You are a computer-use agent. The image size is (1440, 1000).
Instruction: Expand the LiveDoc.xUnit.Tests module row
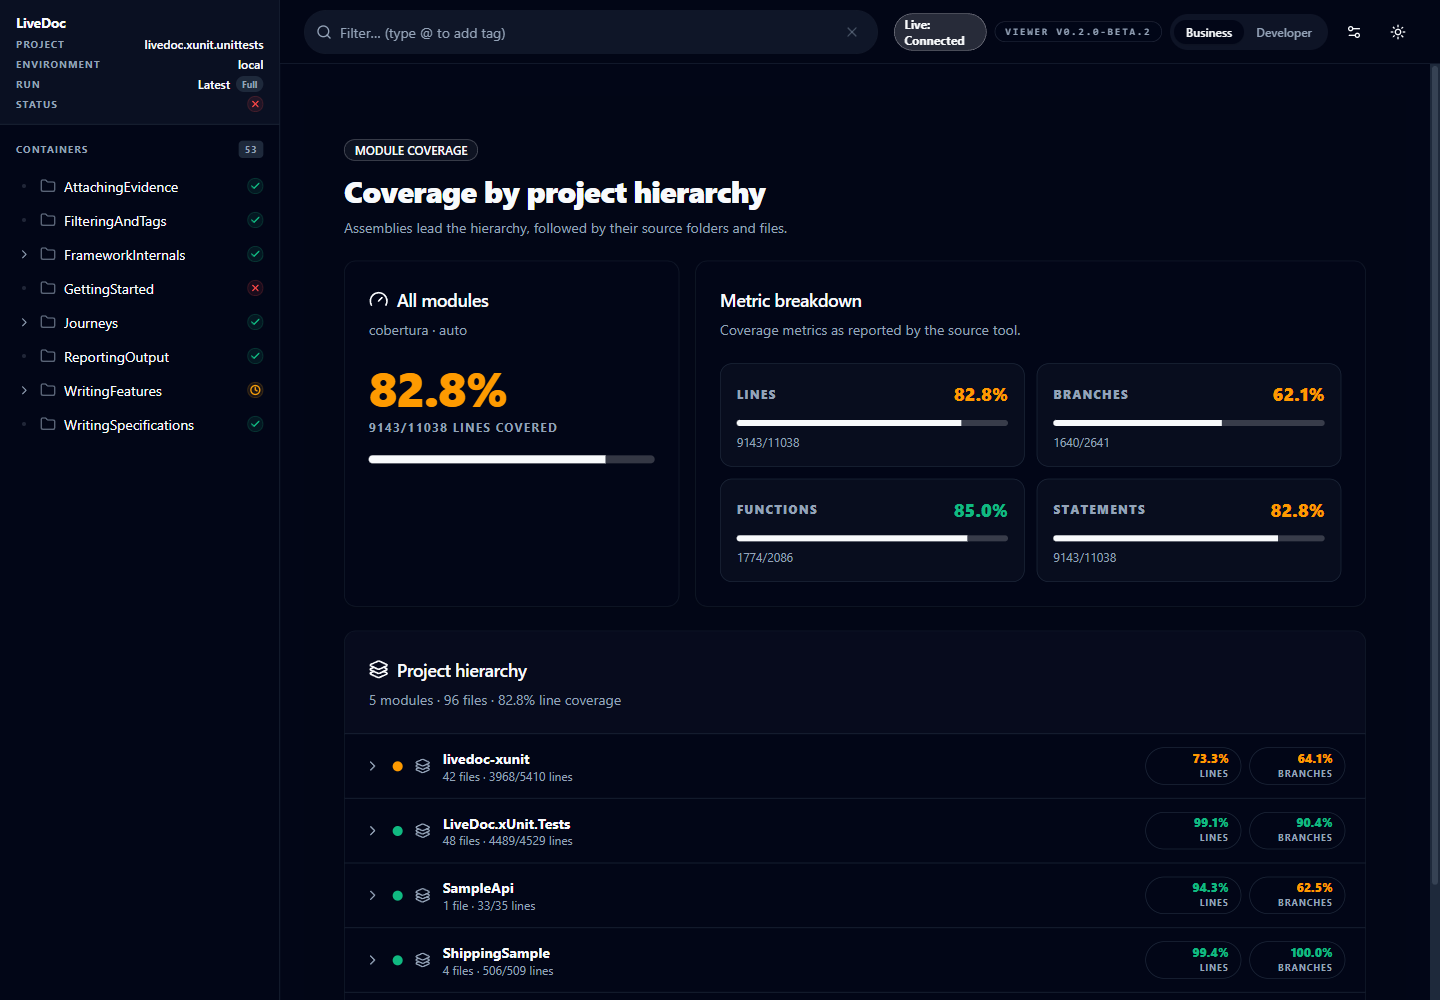(x=372, y=831)
